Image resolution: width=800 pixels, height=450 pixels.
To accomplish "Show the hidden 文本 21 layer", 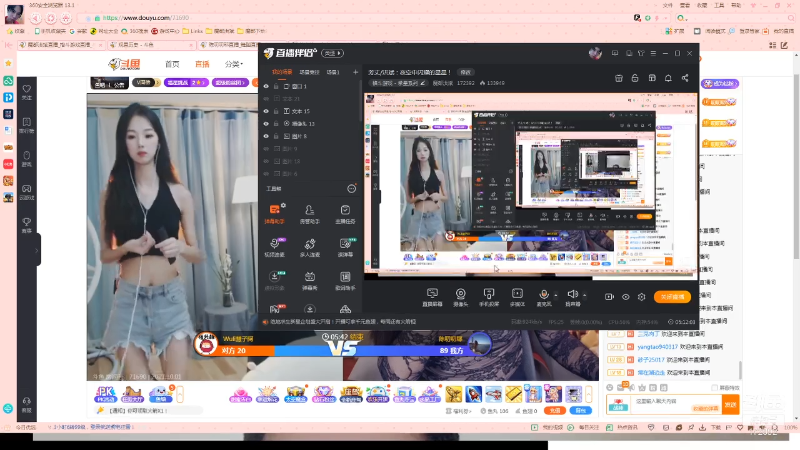I will (x=266, y=98).
